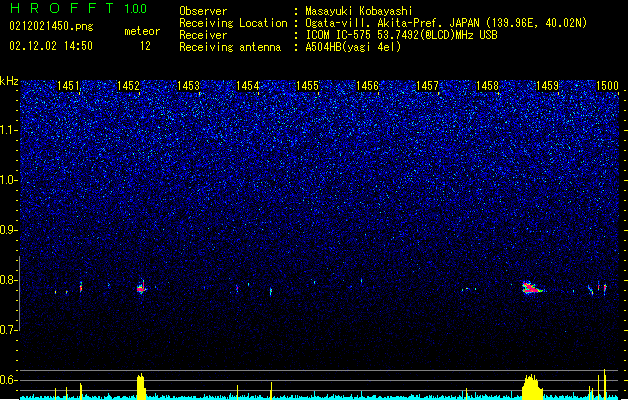Click the date stamp 02.12.02 14:50
629x400 pixels.
tap(51, 46)
